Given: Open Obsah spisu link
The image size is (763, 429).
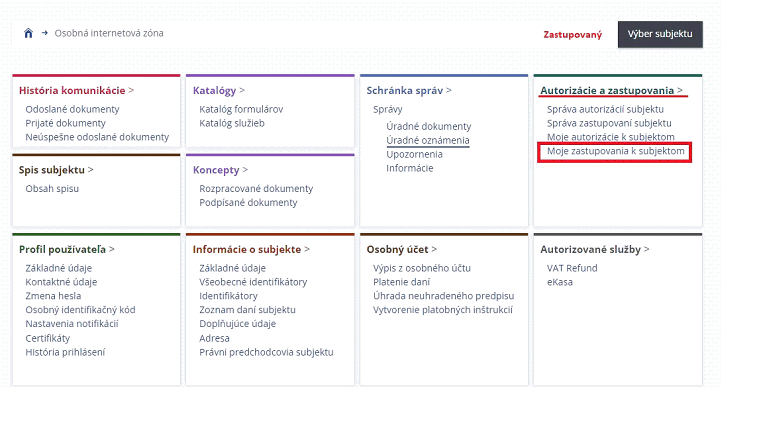Looking at the screenshot, I should coord(52,189).
